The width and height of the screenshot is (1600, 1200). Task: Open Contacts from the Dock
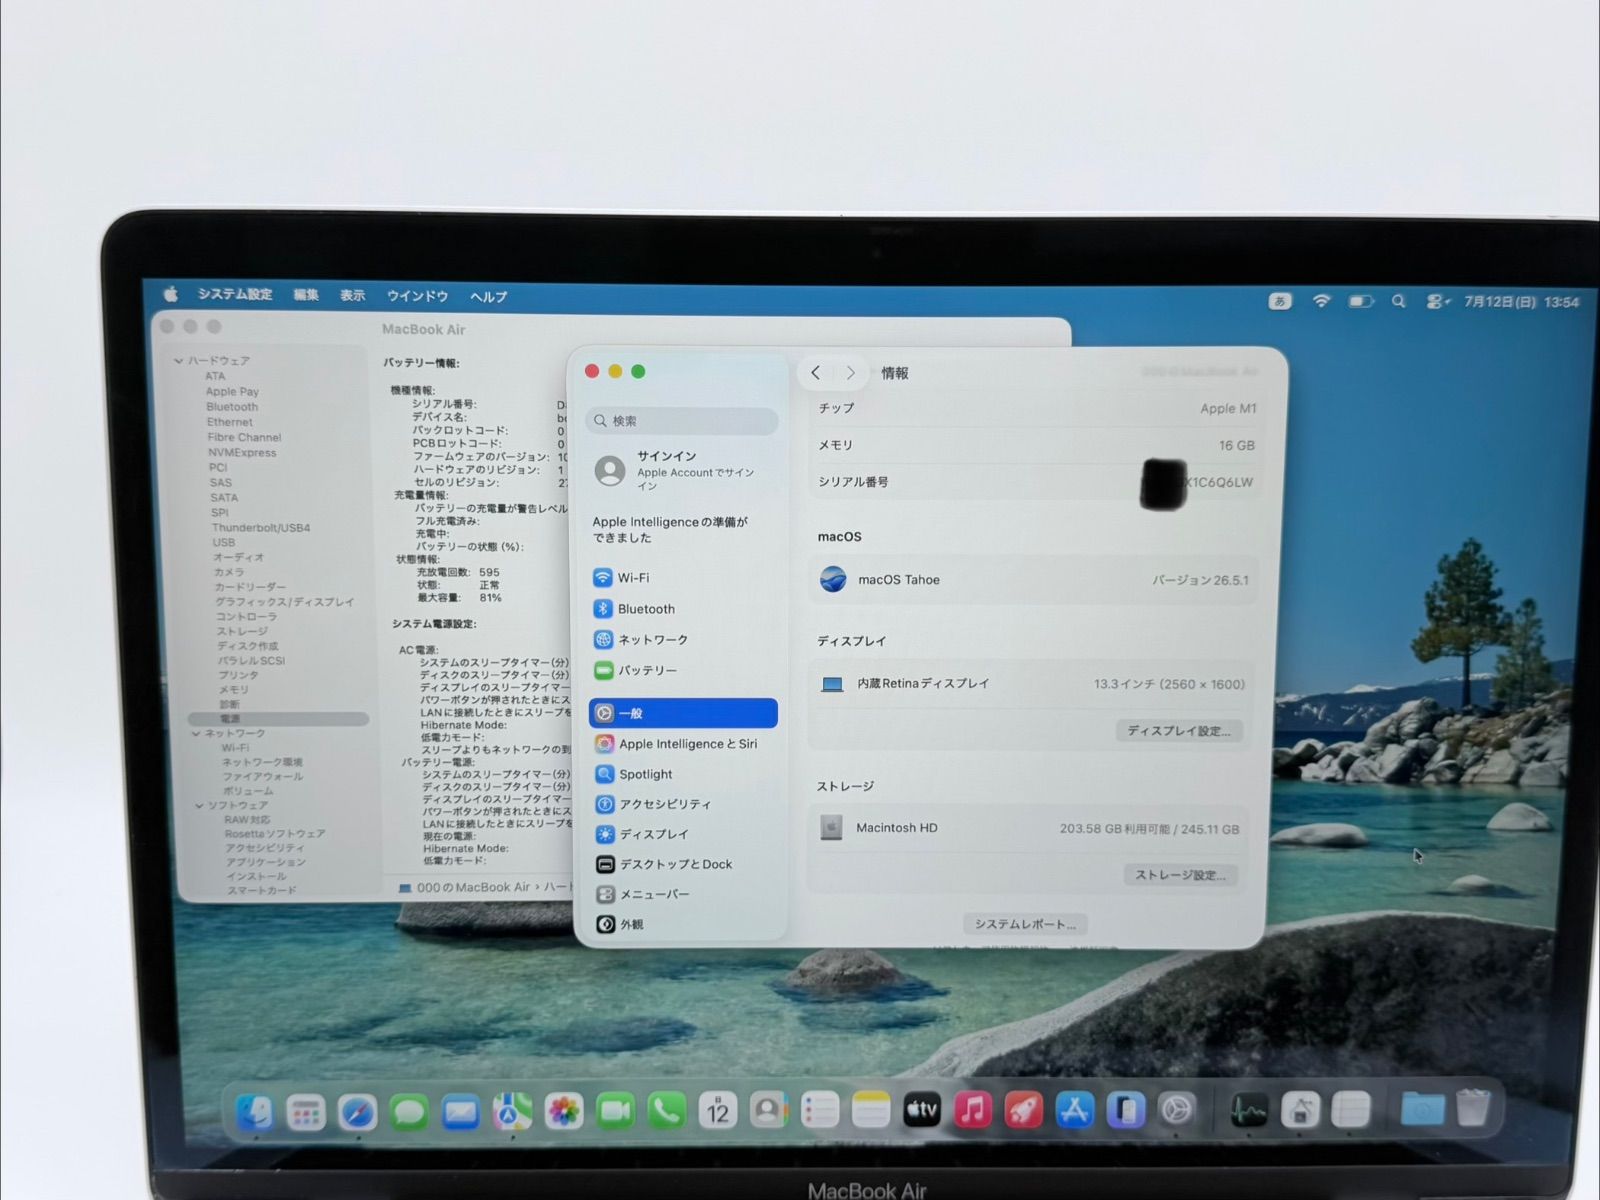(x=768, y=1110)
